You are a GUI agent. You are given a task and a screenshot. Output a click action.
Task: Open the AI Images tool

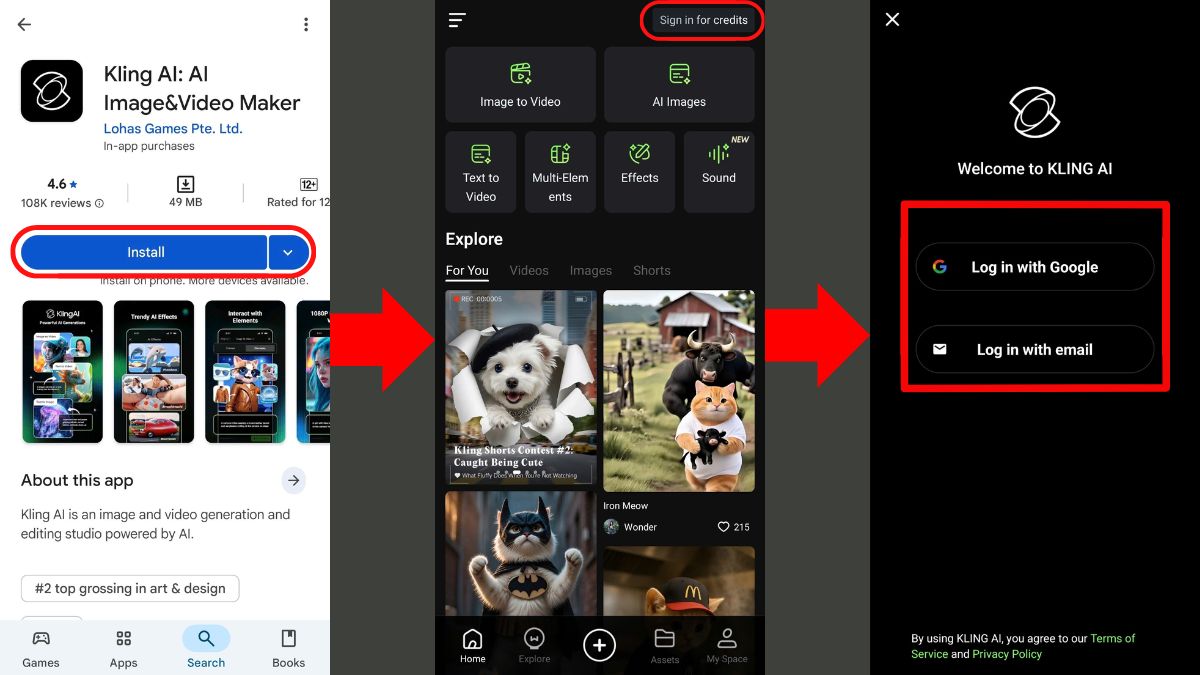(679, 85)
